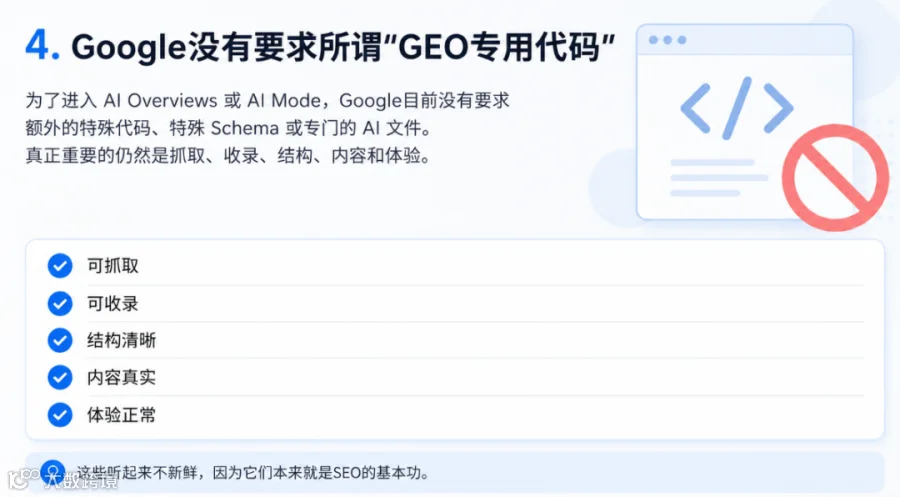
Task: Click the browser window illustration thumbnail
Action: (745, 122)
